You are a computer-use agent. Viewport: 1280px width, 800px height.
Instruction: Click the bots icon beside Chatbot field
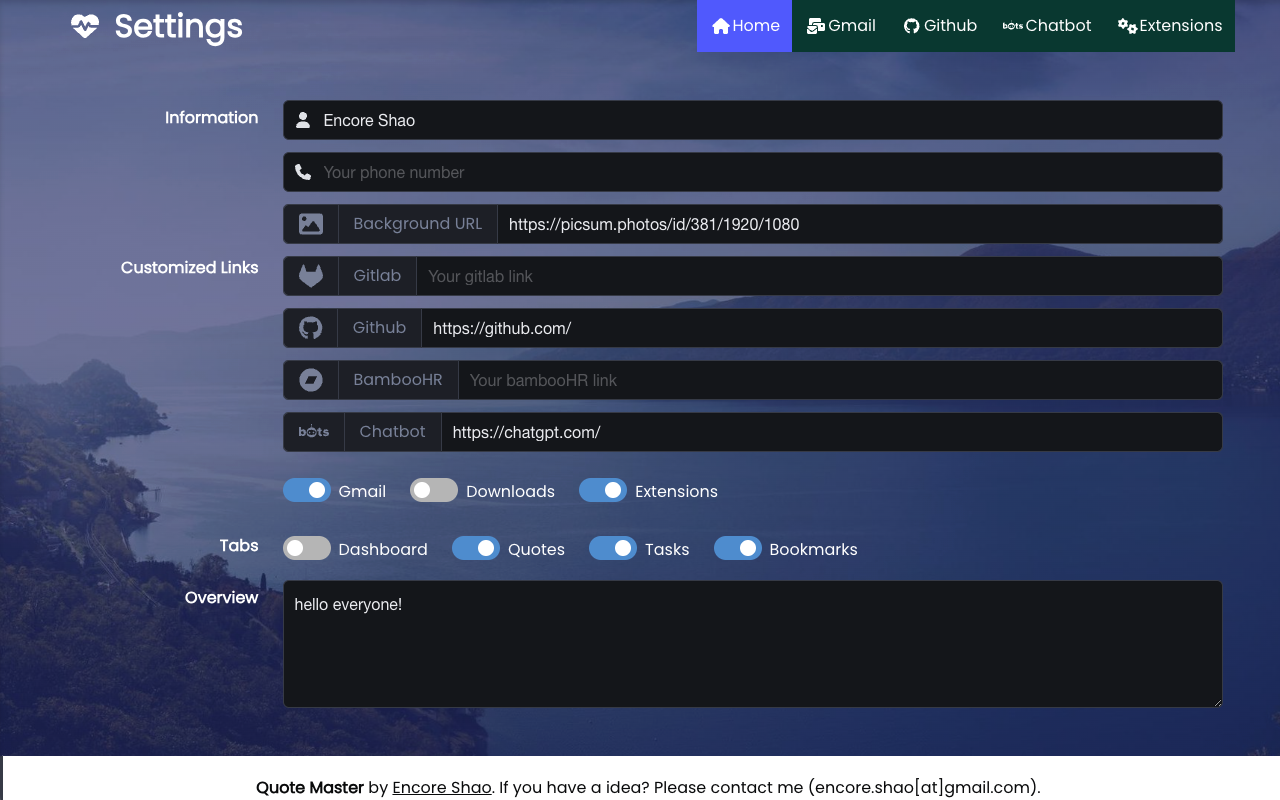tap(313, 431)
